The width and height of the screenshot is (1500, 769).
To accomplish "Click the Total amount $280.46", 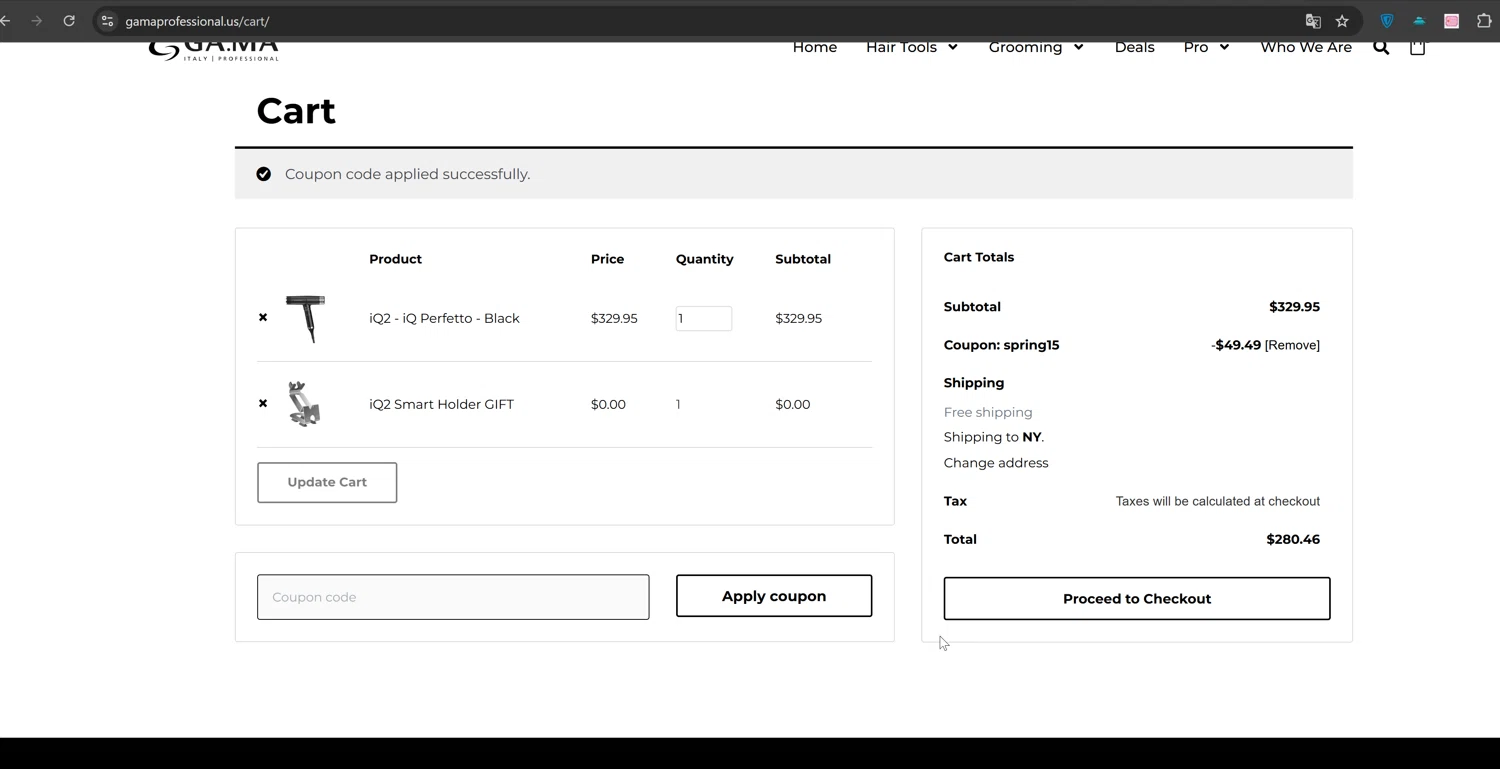I will 1293,539.
